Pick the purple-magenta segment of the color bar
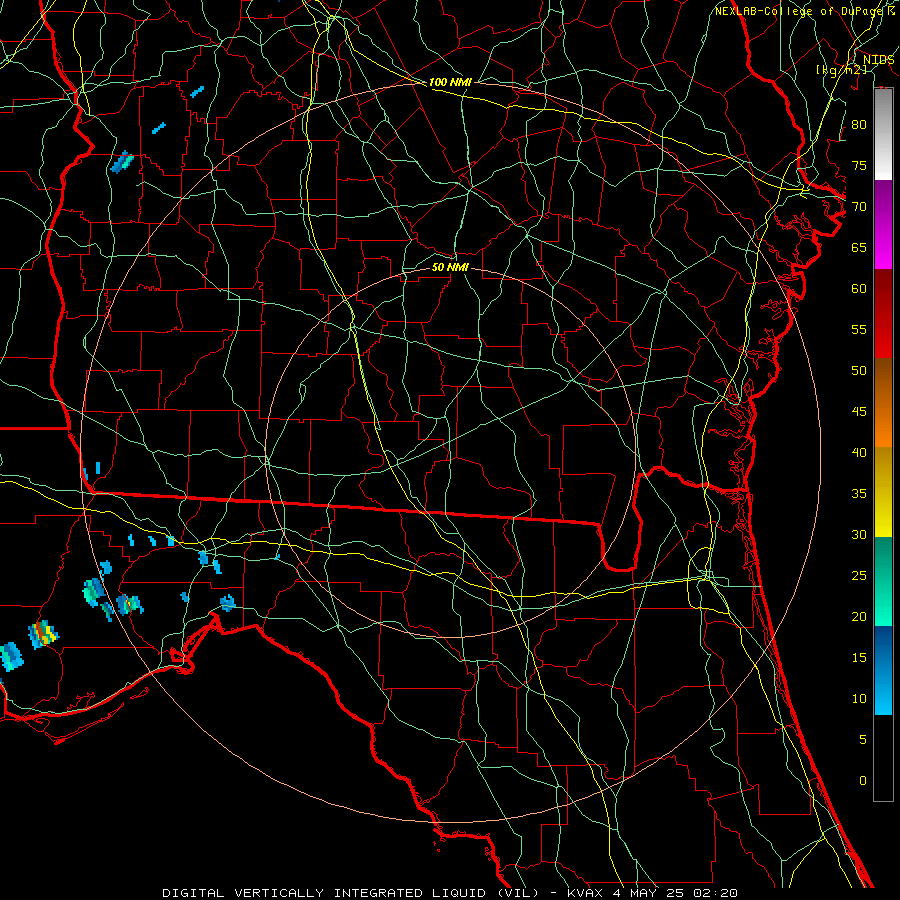 [x=883, y=224]
